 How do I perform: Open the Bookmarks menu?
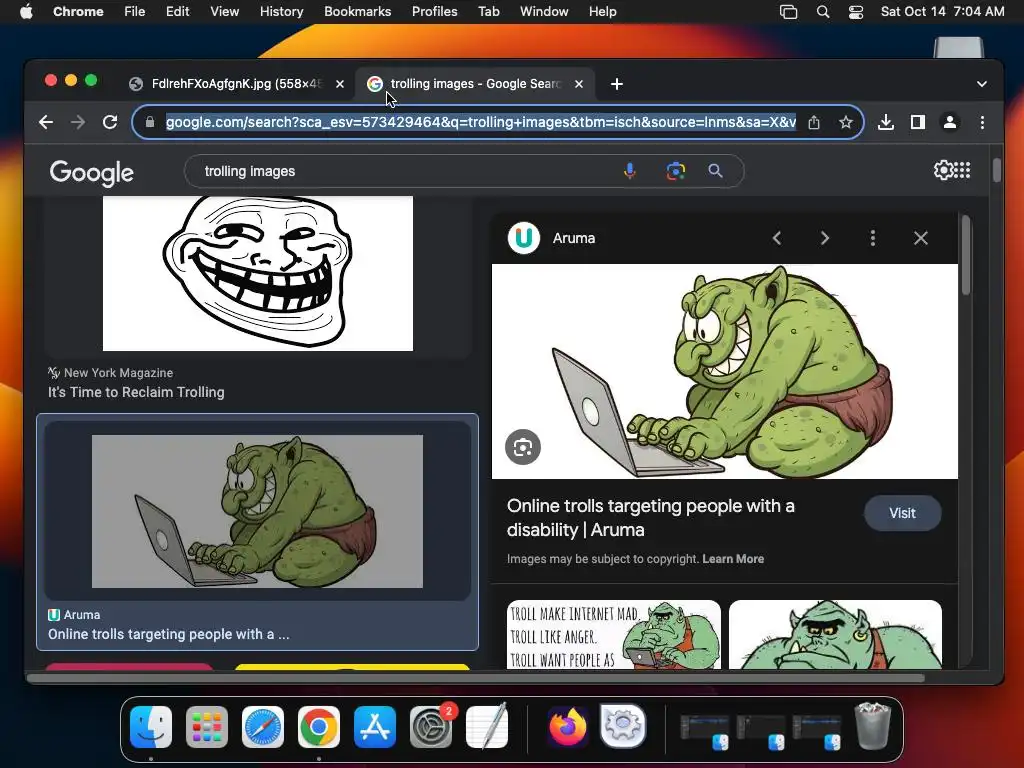[x=357, y=11]
